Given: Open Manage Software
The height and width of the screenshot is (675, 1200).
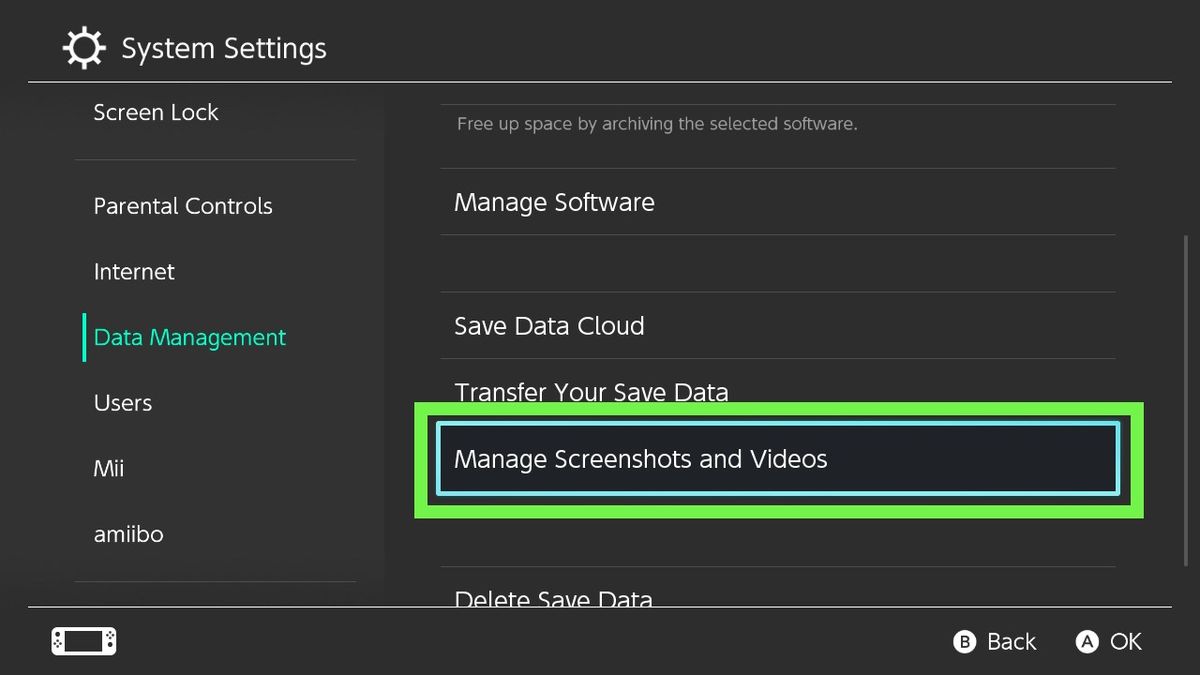Looking at the screenshot, I should [554, 202].
